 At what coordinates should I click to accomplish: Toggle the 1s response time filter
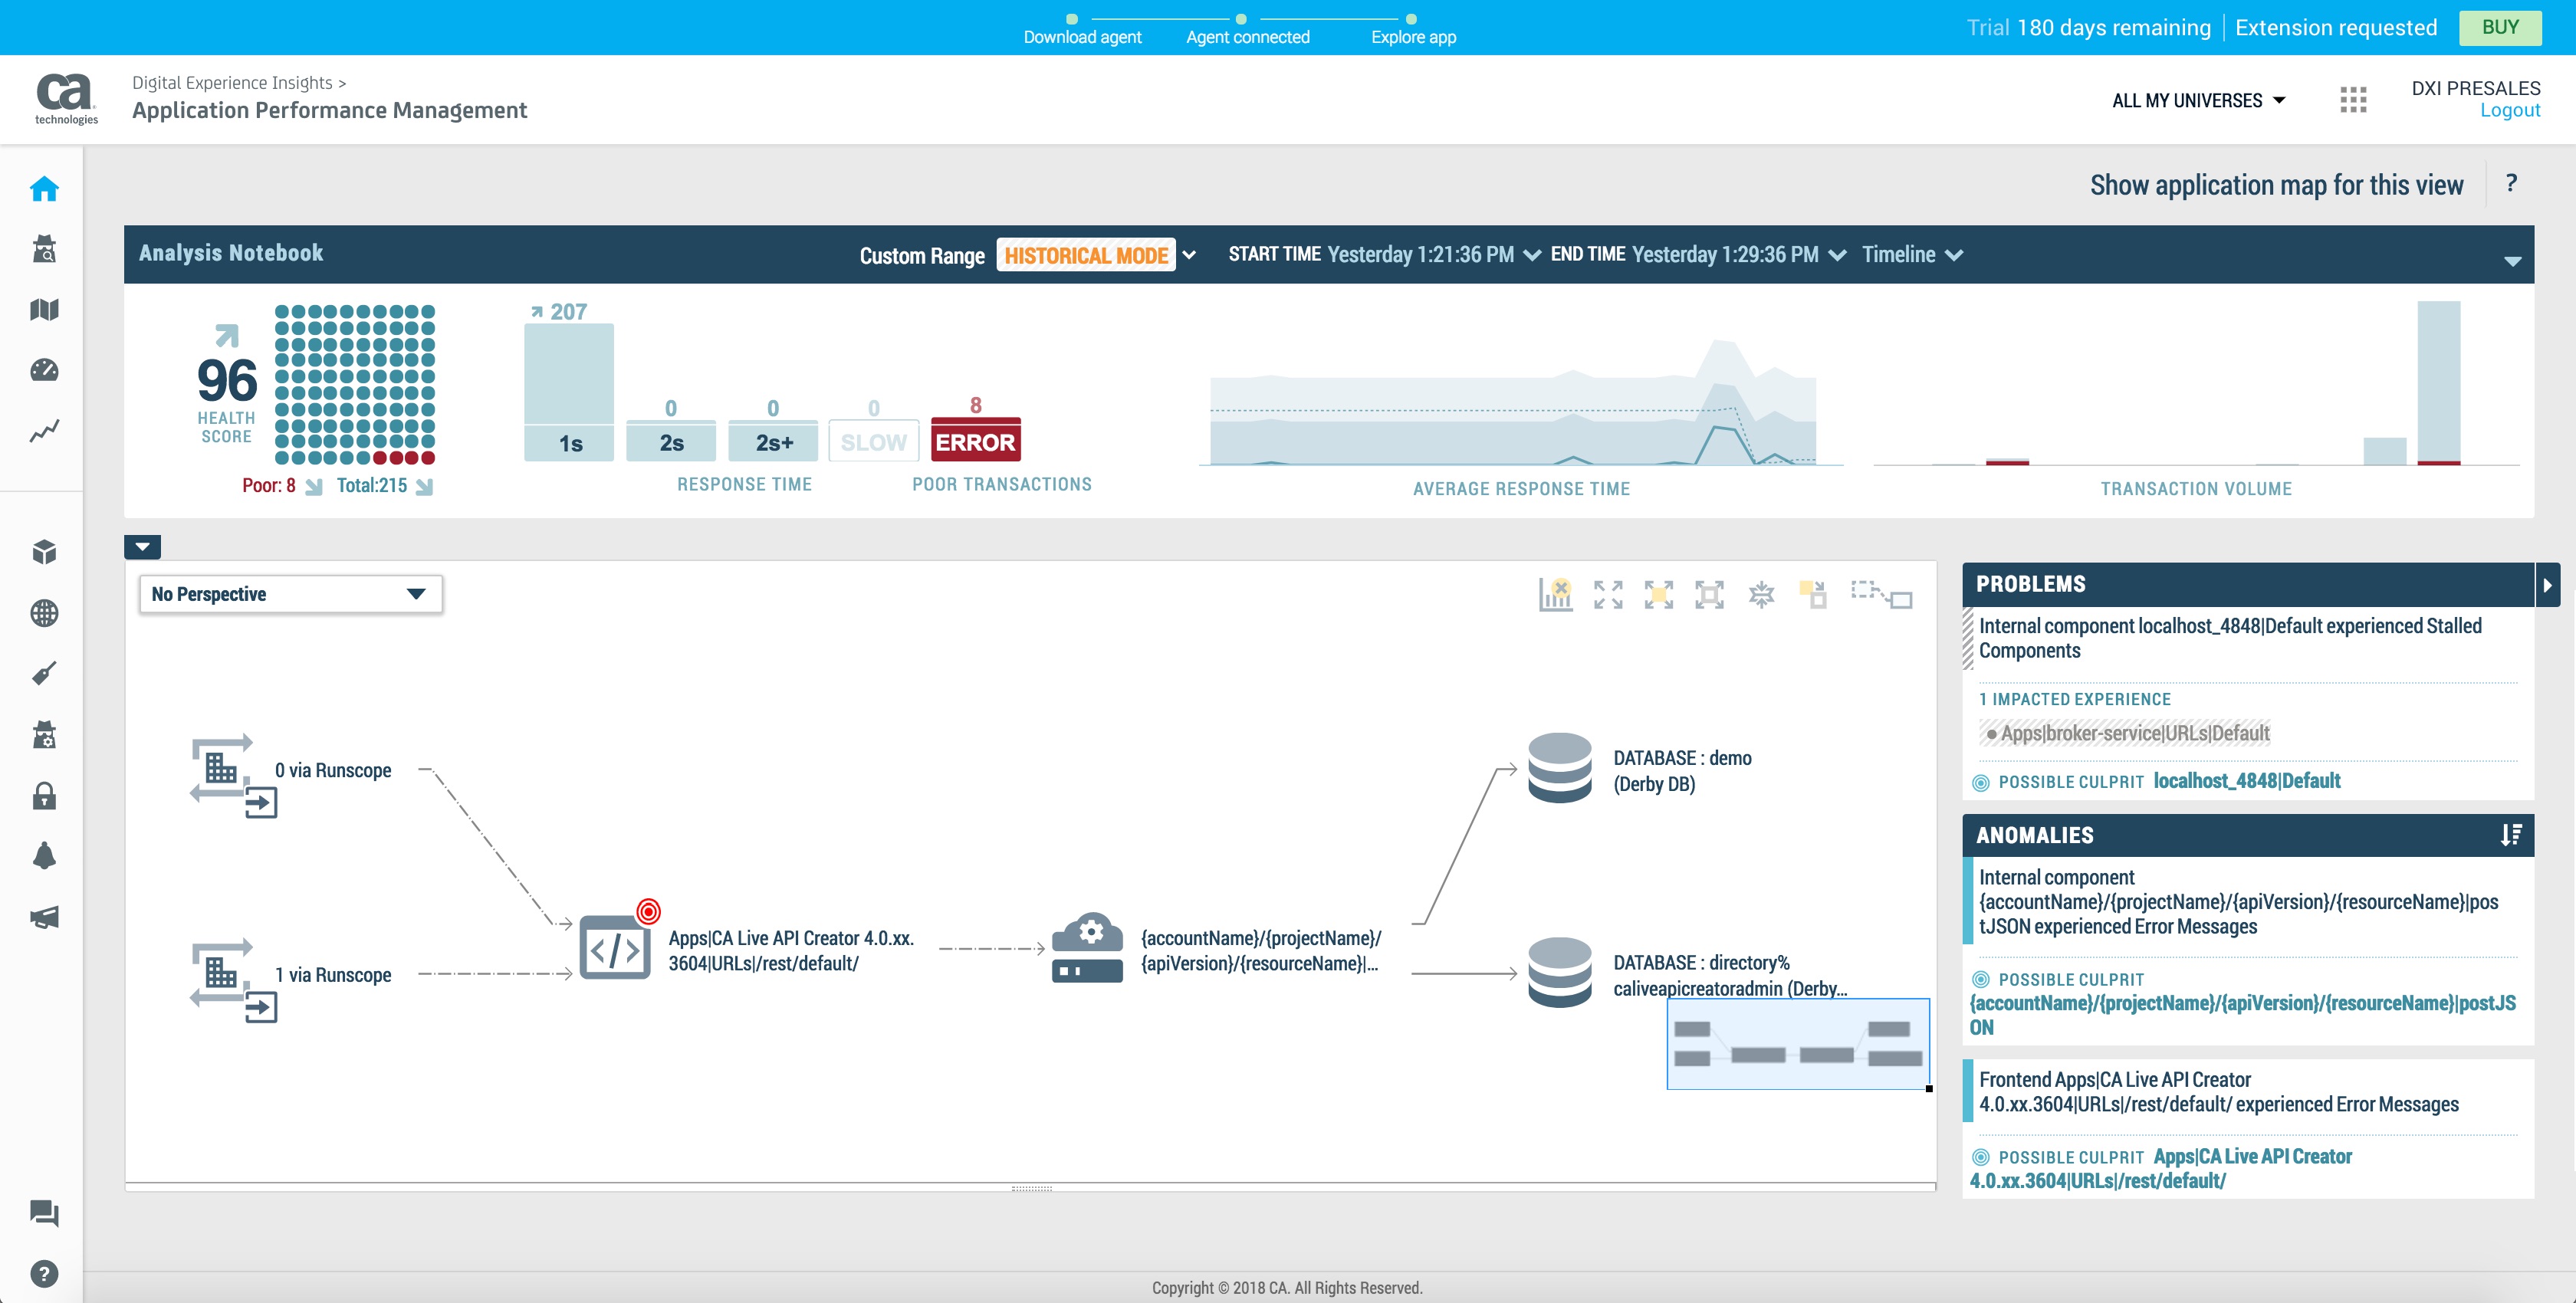pyautogui.click(x=569, y=442)
